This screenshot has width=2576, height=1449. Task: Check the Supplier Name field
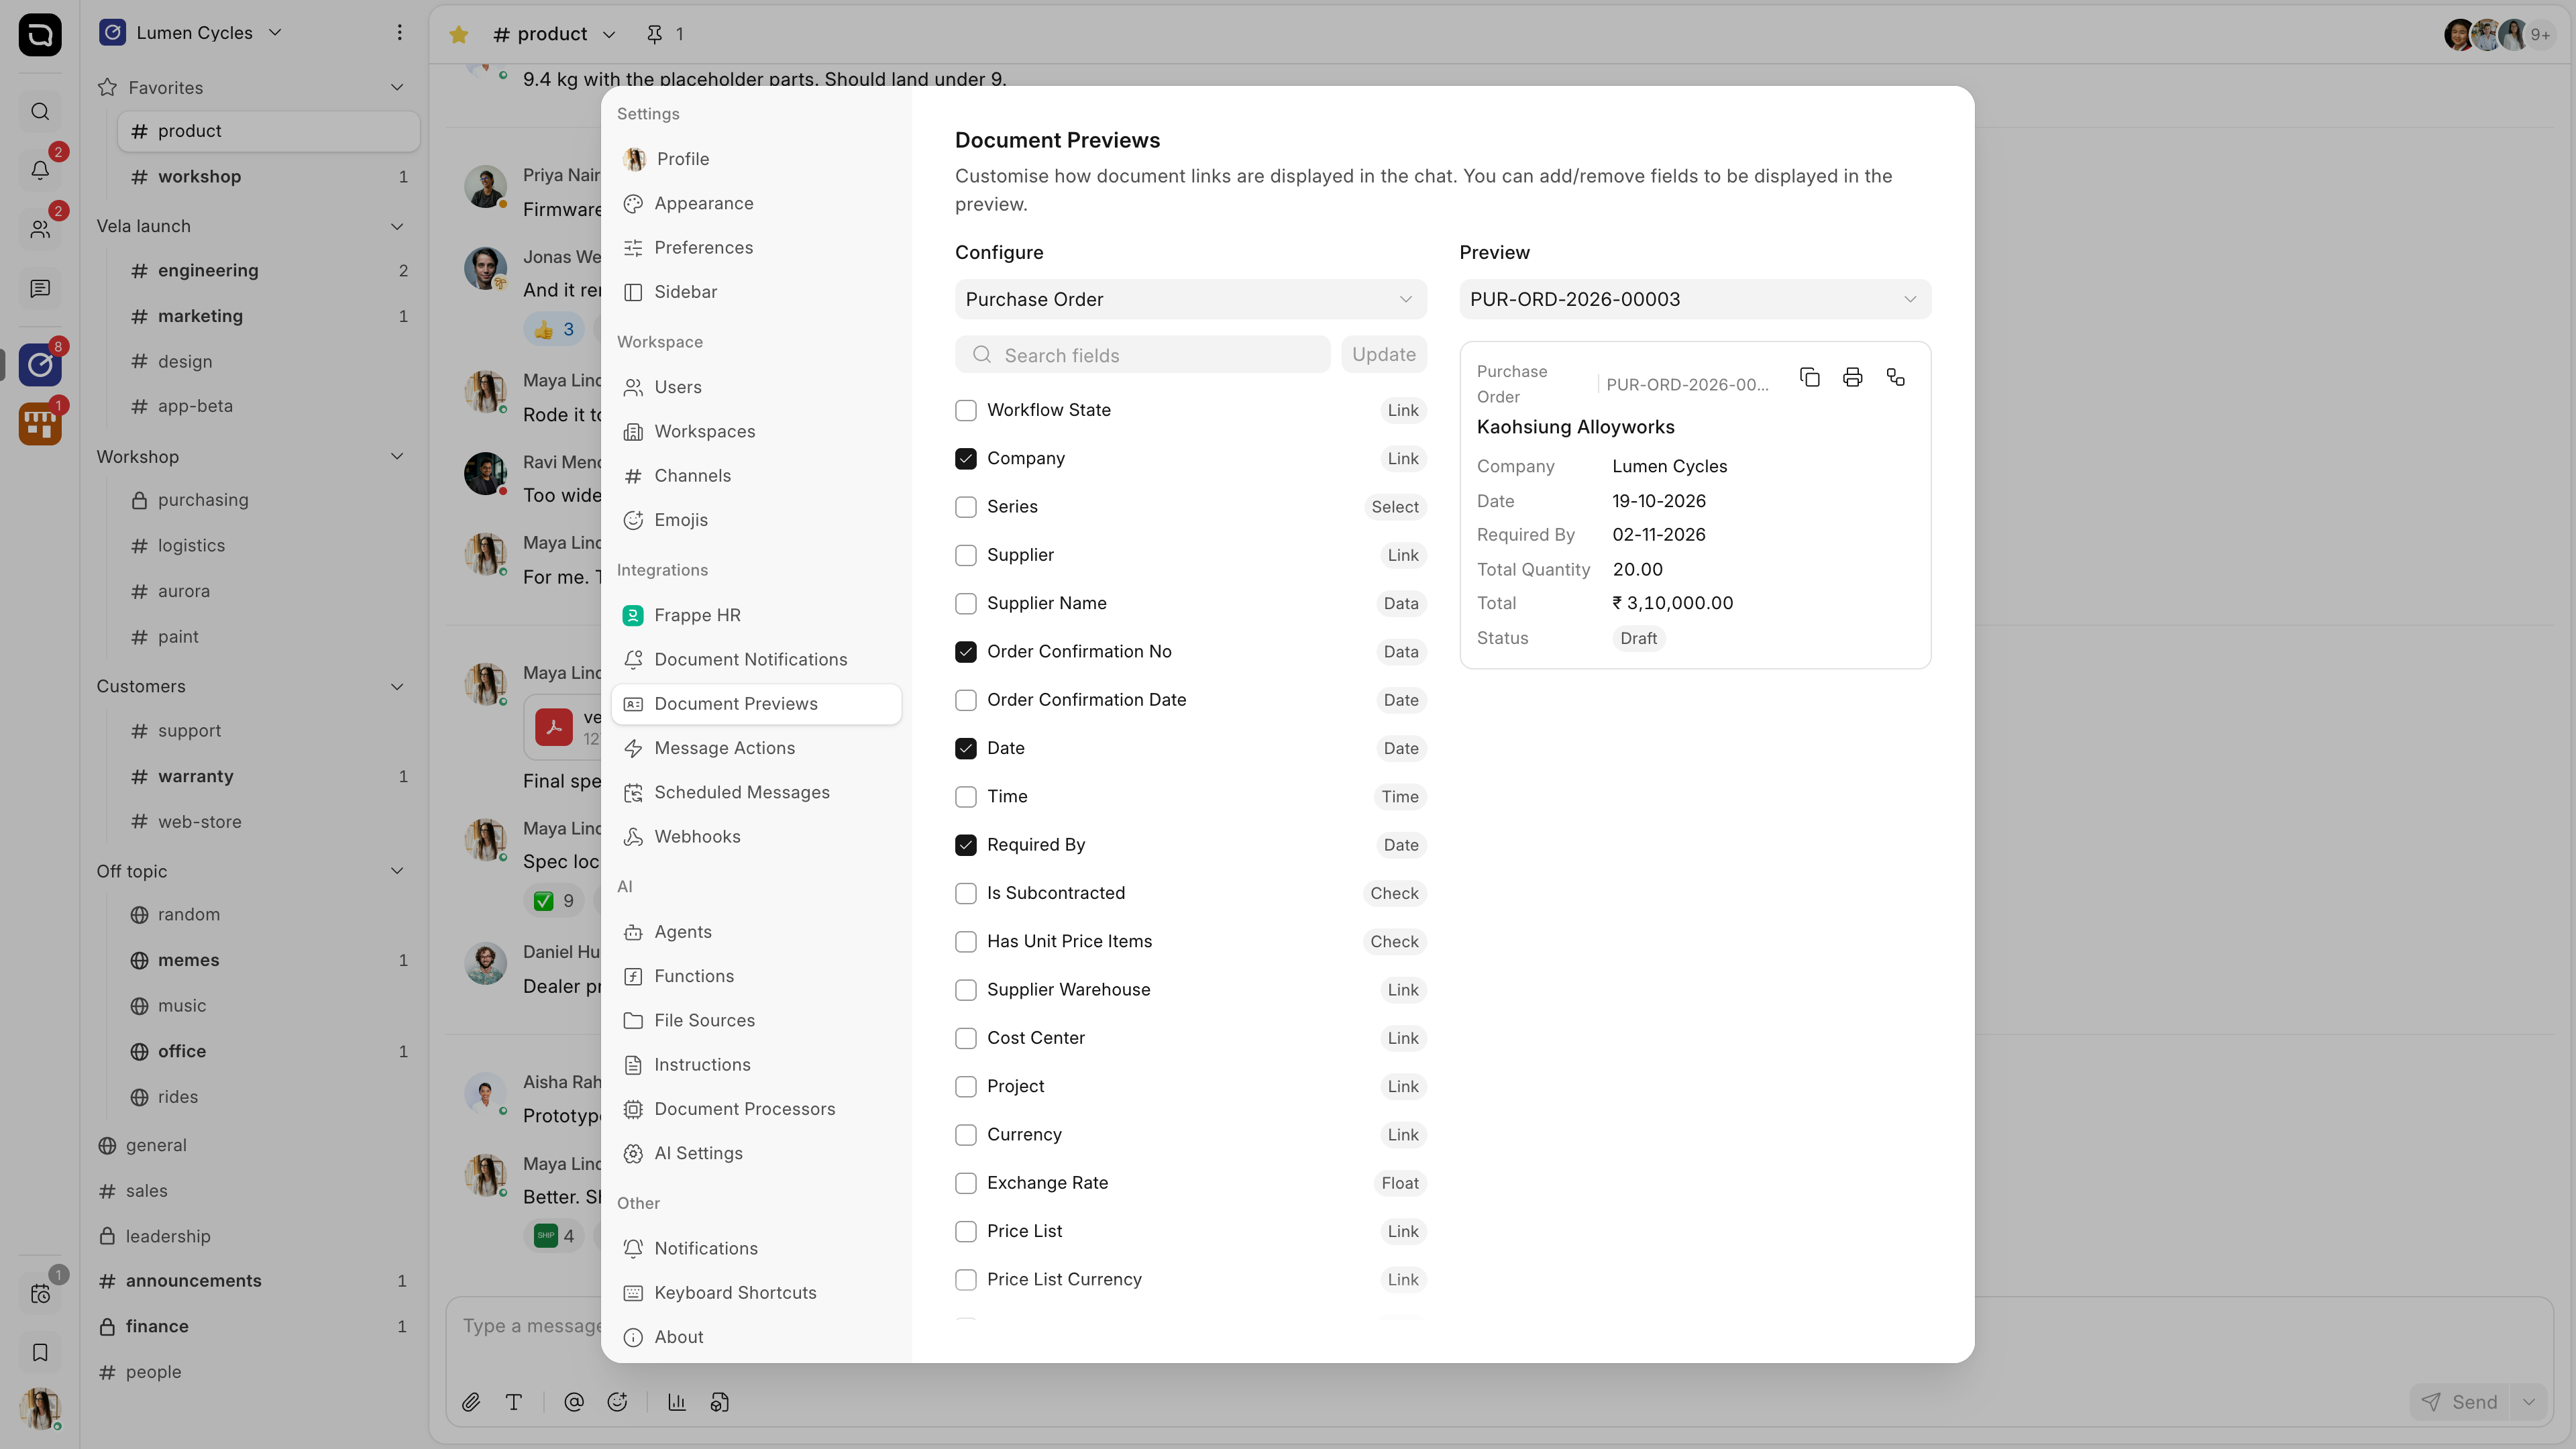965,603
